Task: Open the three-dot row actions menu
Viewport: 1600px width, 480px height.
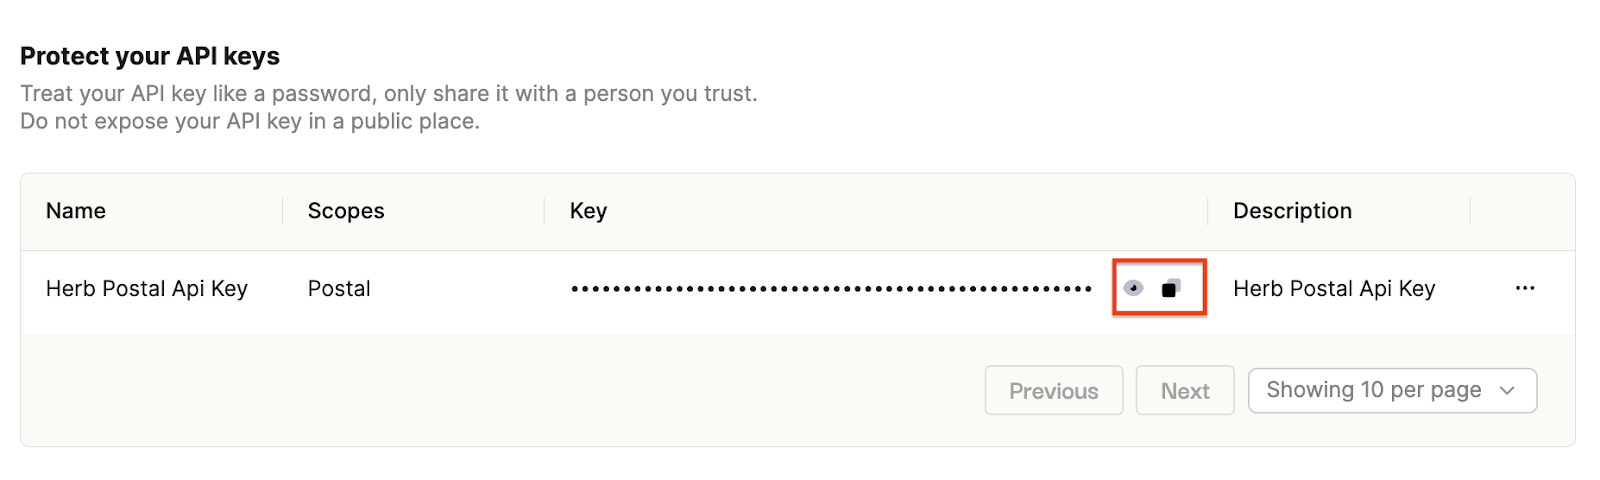Action: pos(1525,288)
